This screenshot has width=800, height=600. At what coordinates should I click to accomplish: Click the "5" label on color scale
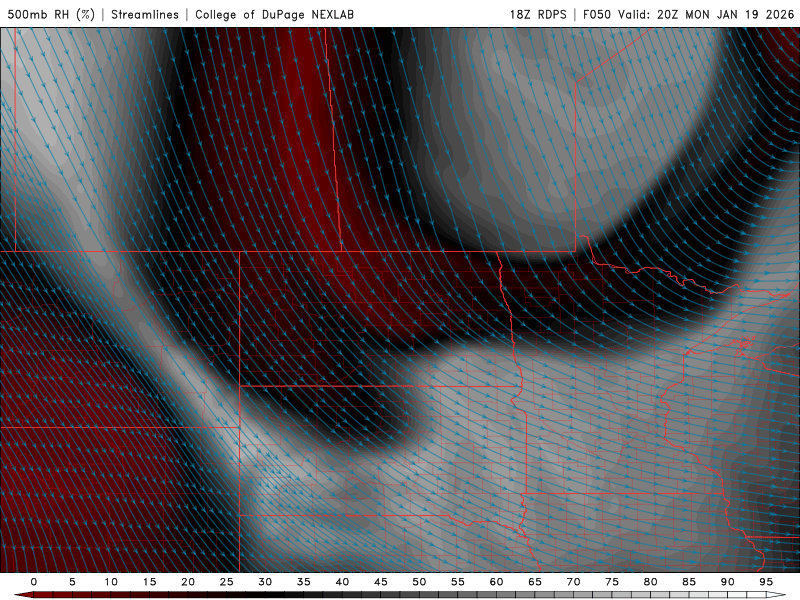[72, 582]
